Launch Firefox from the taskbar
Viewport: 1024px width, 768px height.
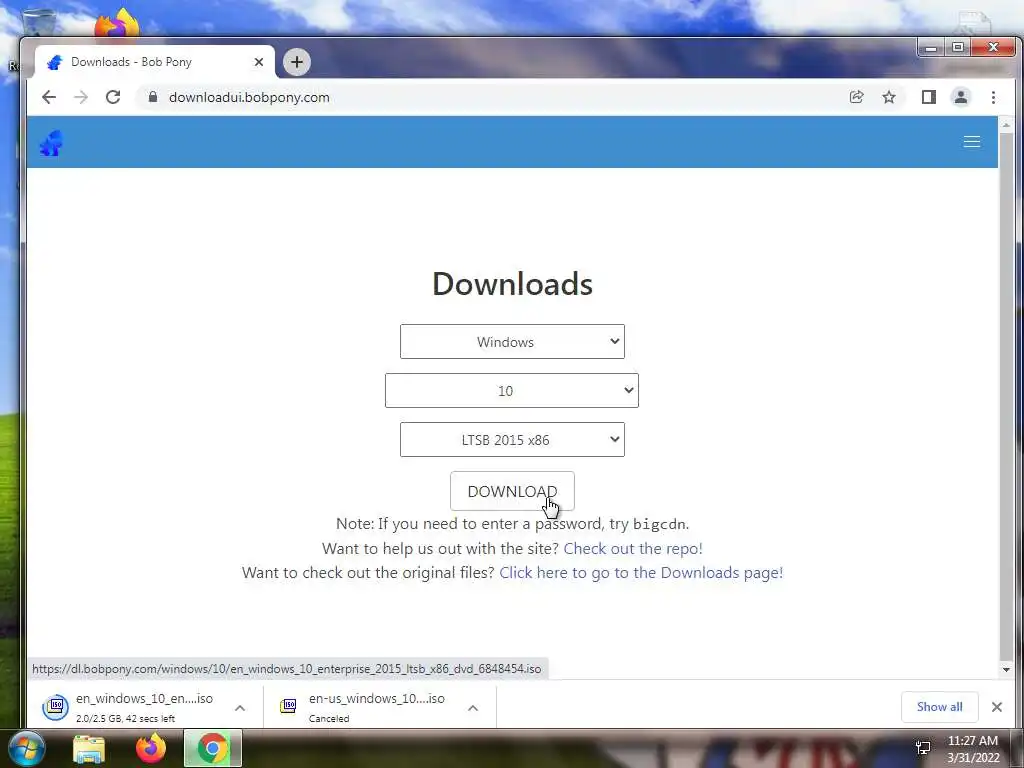[x=151, y=748]
